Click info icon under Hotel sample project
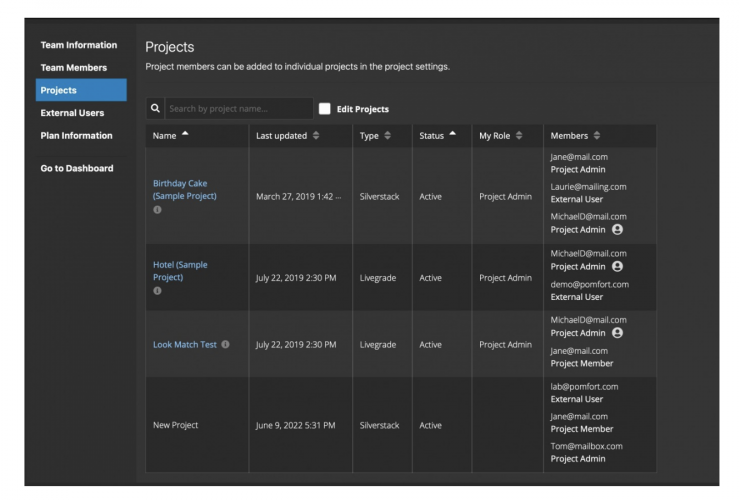 click(157, 291)
